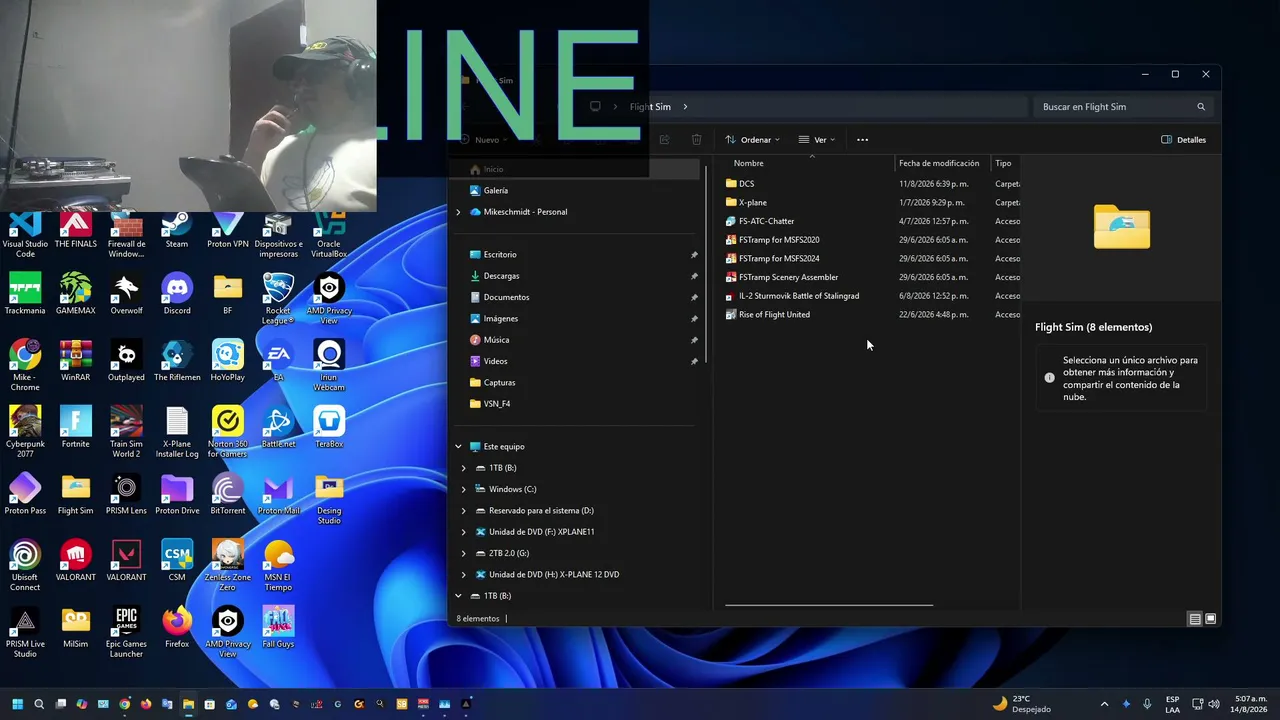Open the Ubisoft Connect desktop icon
Screen dimensions: 1280x720
click(x=25, y=565)
